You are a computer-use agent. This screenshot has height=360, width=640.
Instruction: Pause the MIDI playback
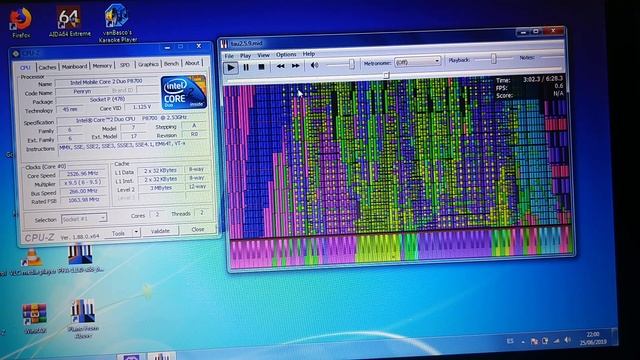(x=246, y=67)
